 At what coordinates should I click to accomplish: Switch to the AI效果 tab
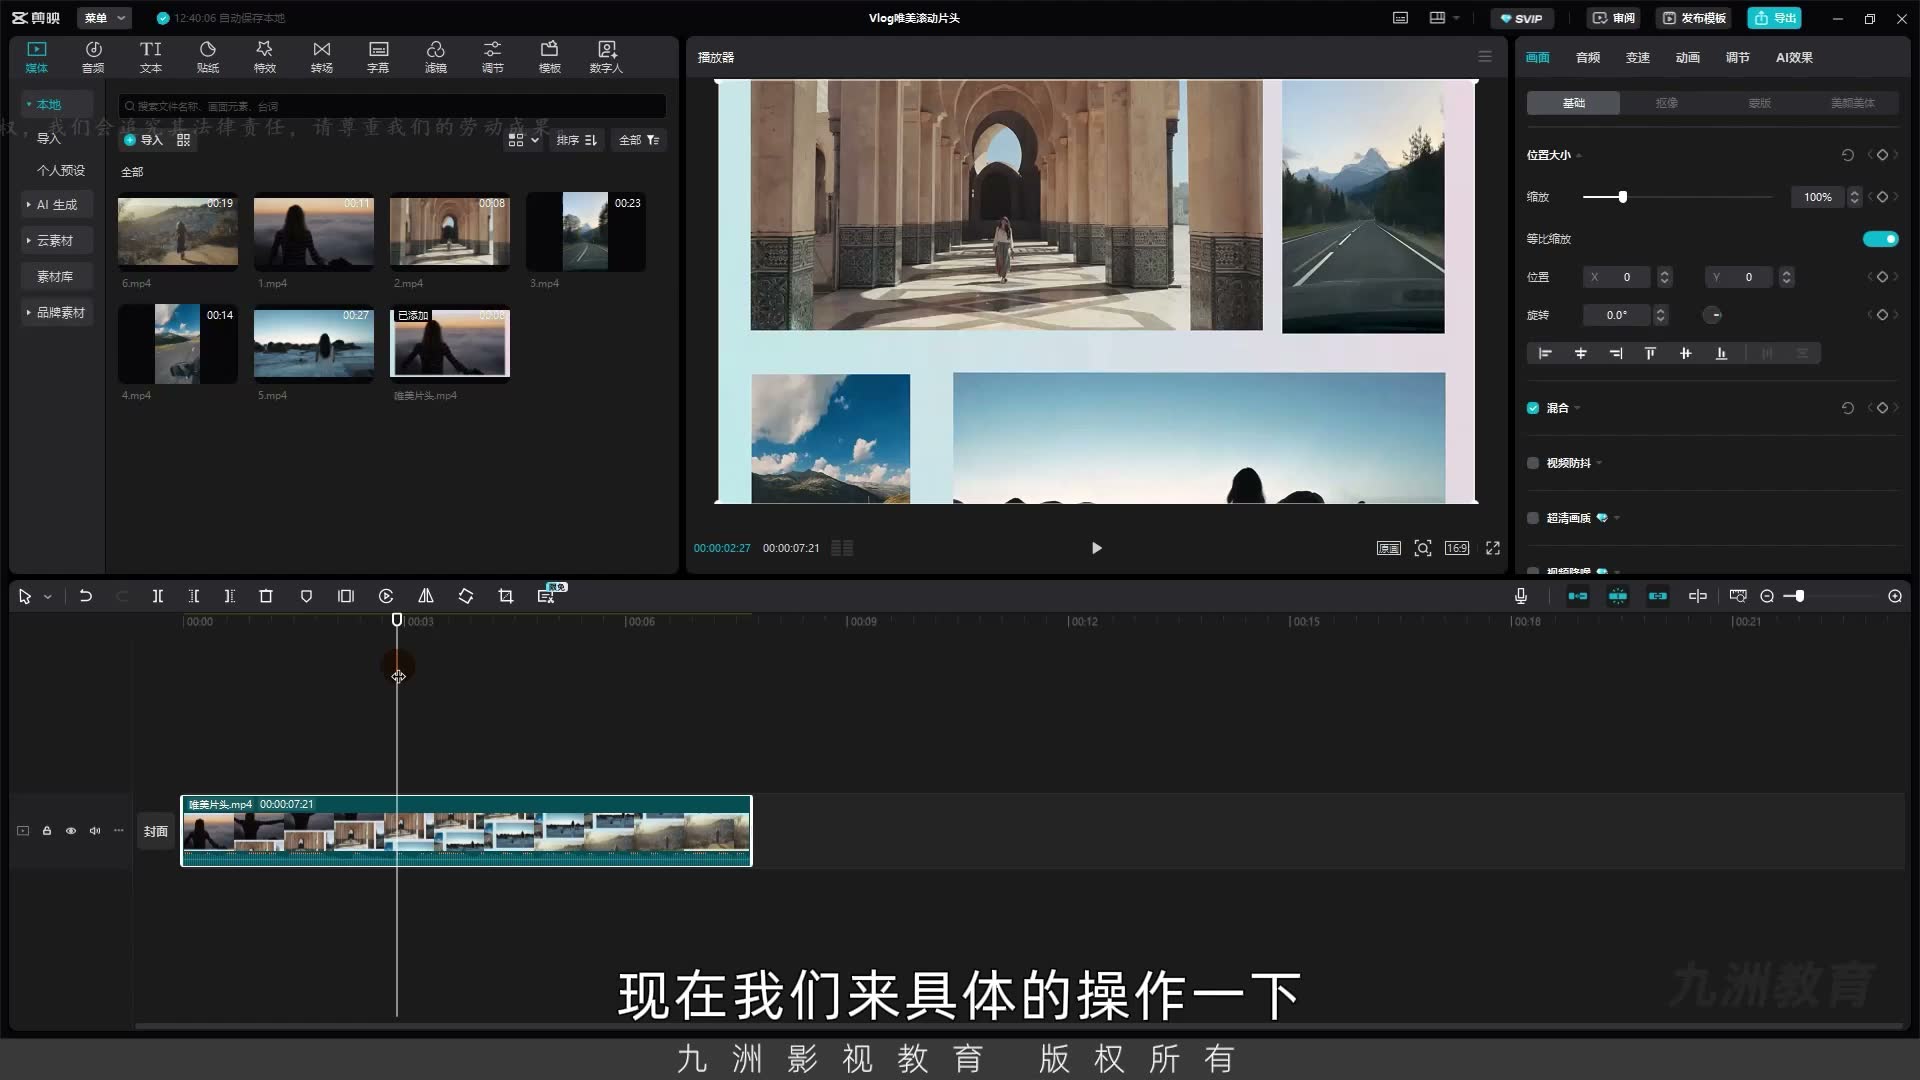coord(1794,58)
